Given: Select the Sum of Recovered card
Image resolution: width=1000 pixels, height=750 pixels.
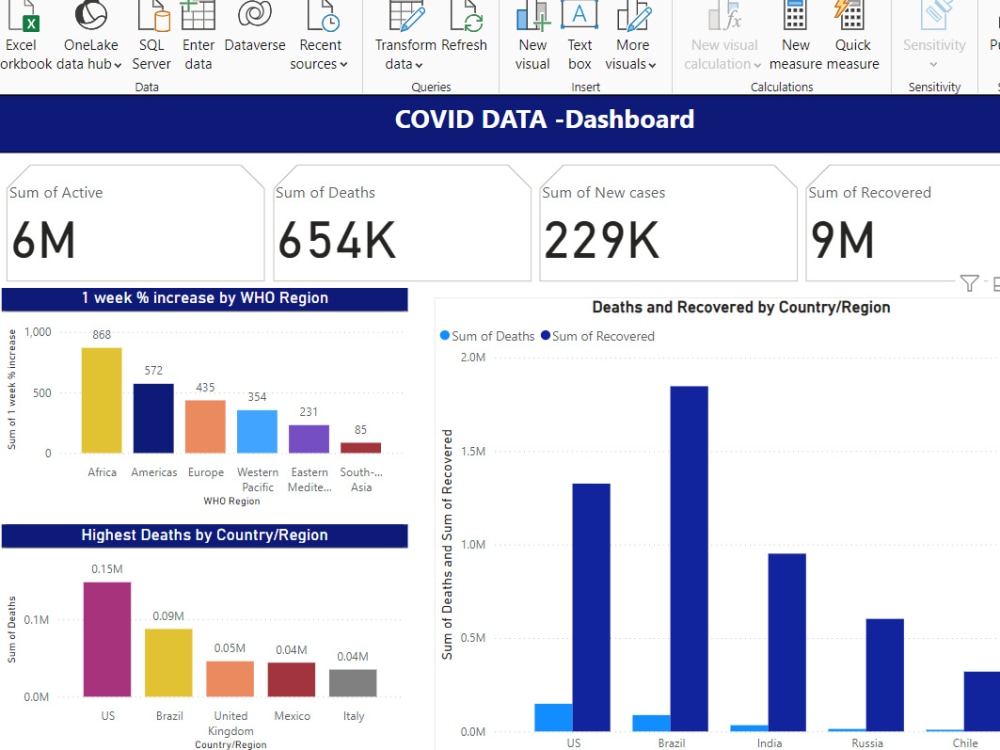Looking at the screenshot, I should (x=902, y=223).
